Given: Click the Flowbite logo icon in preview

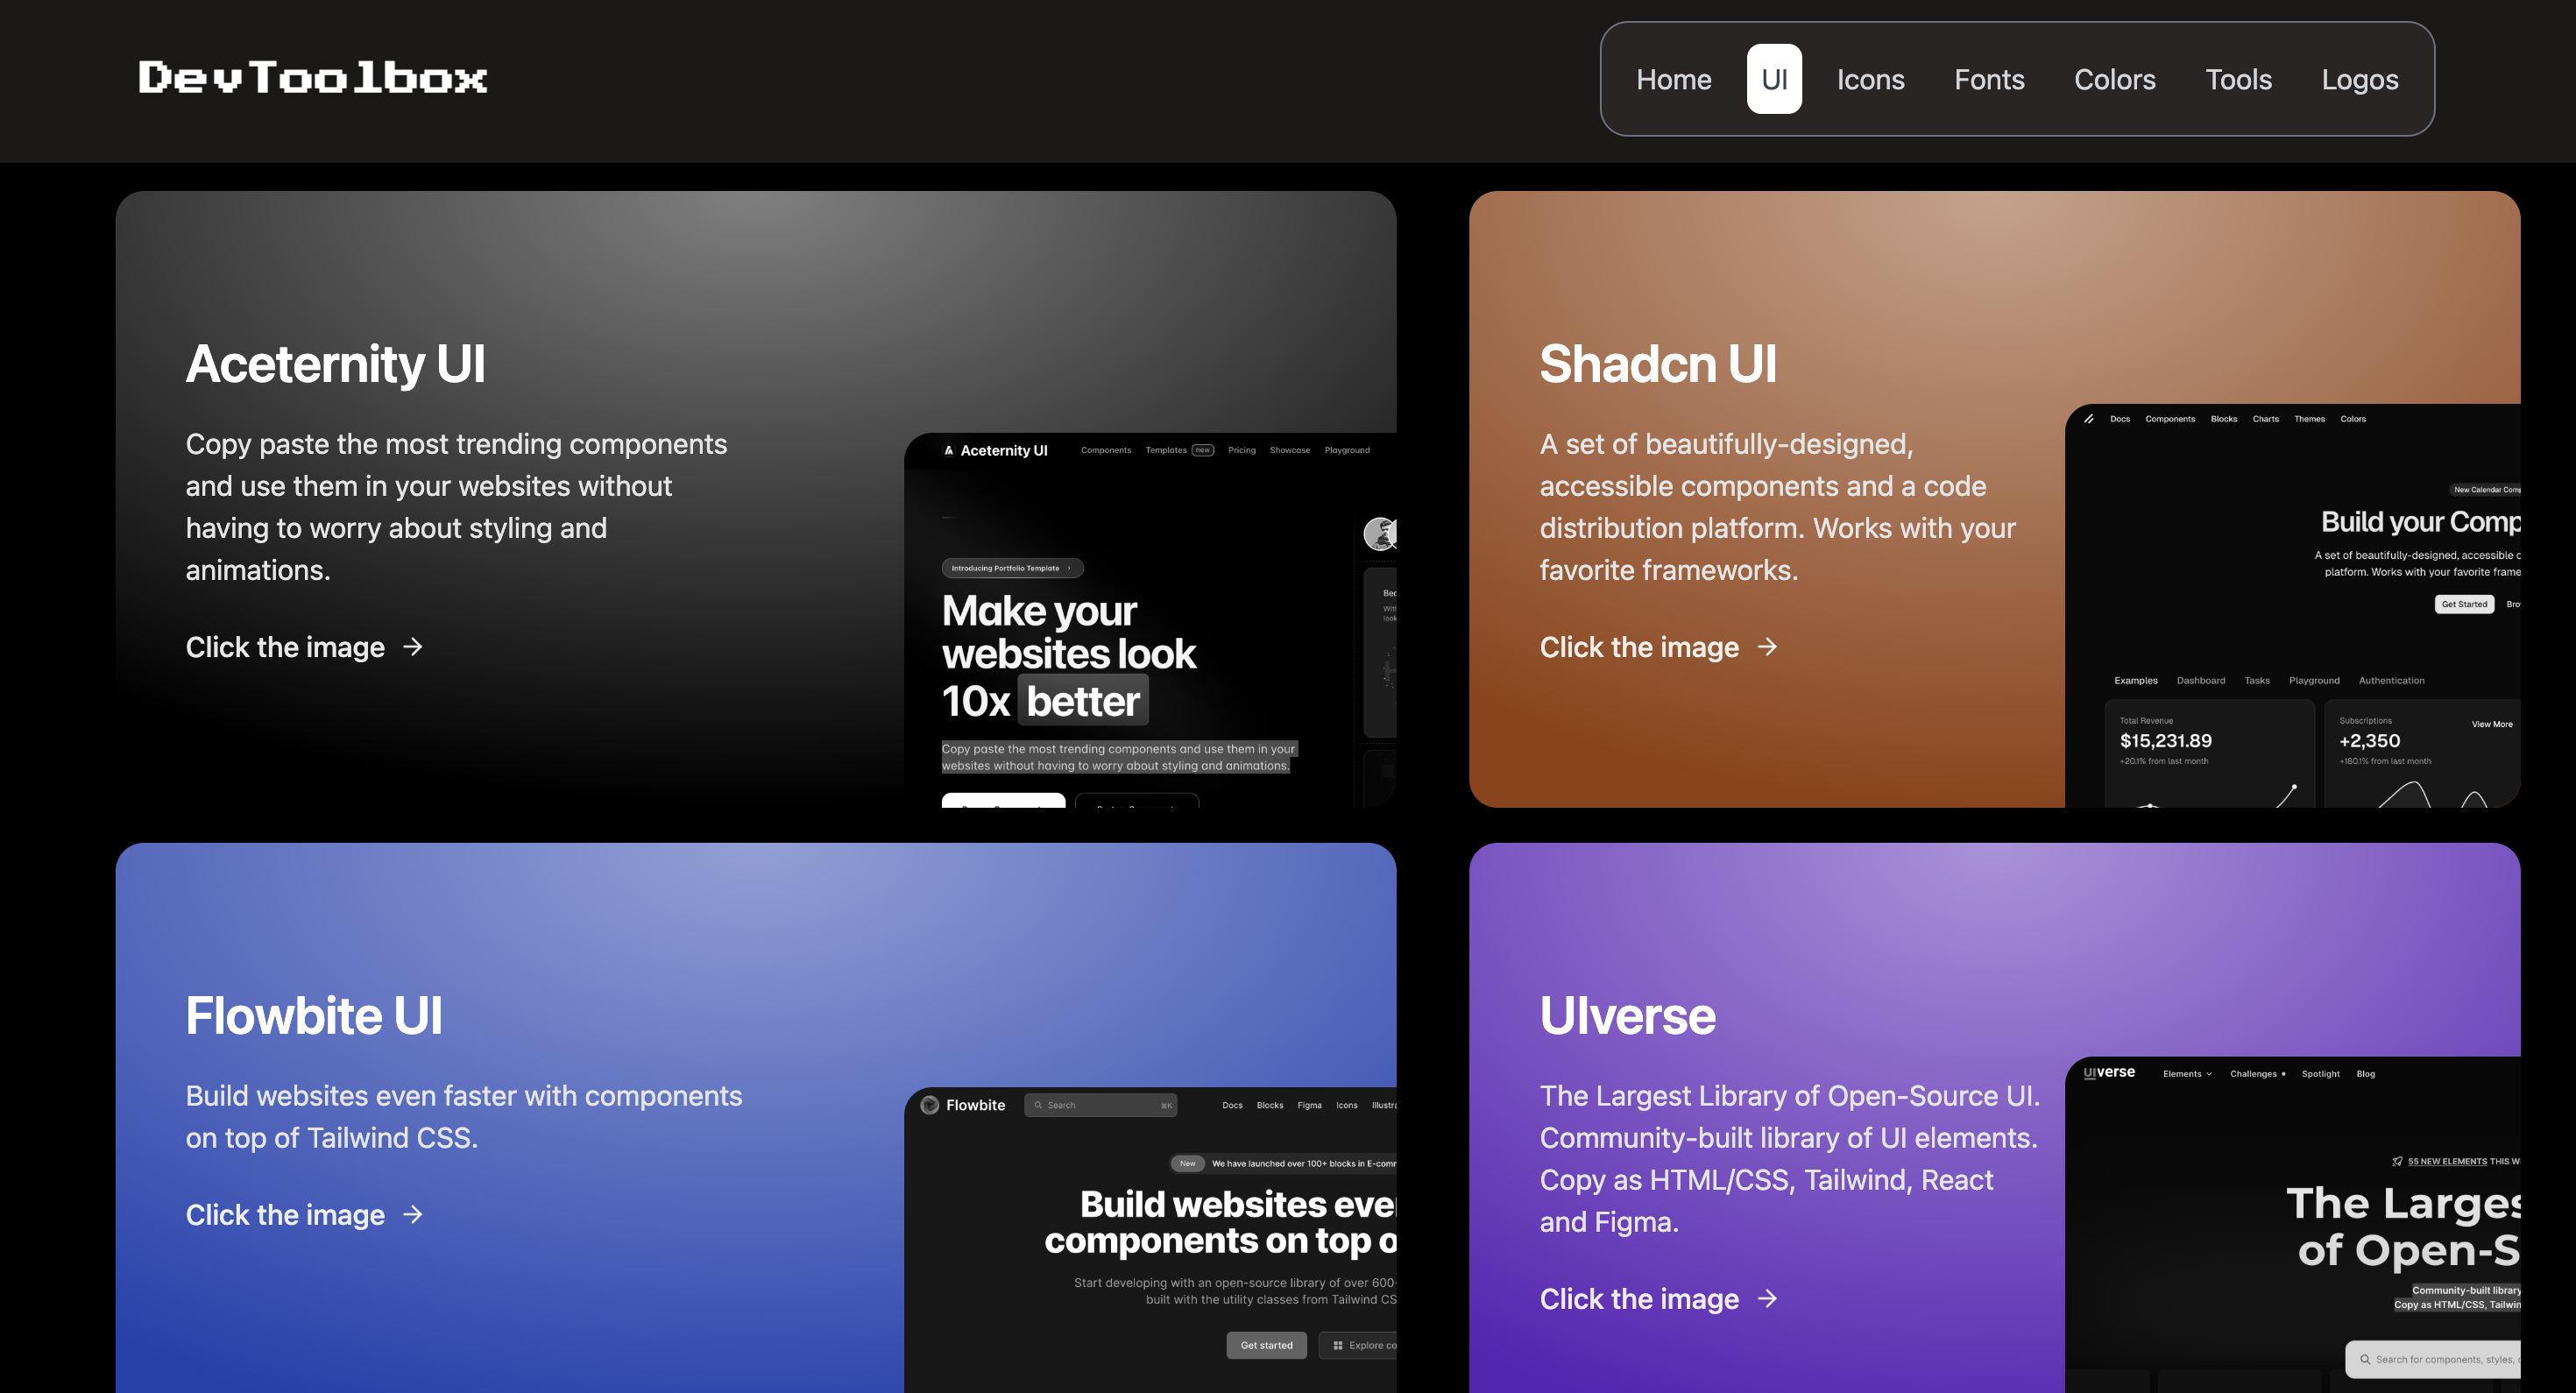Looking at the screenshot, I should [930, 1105].
